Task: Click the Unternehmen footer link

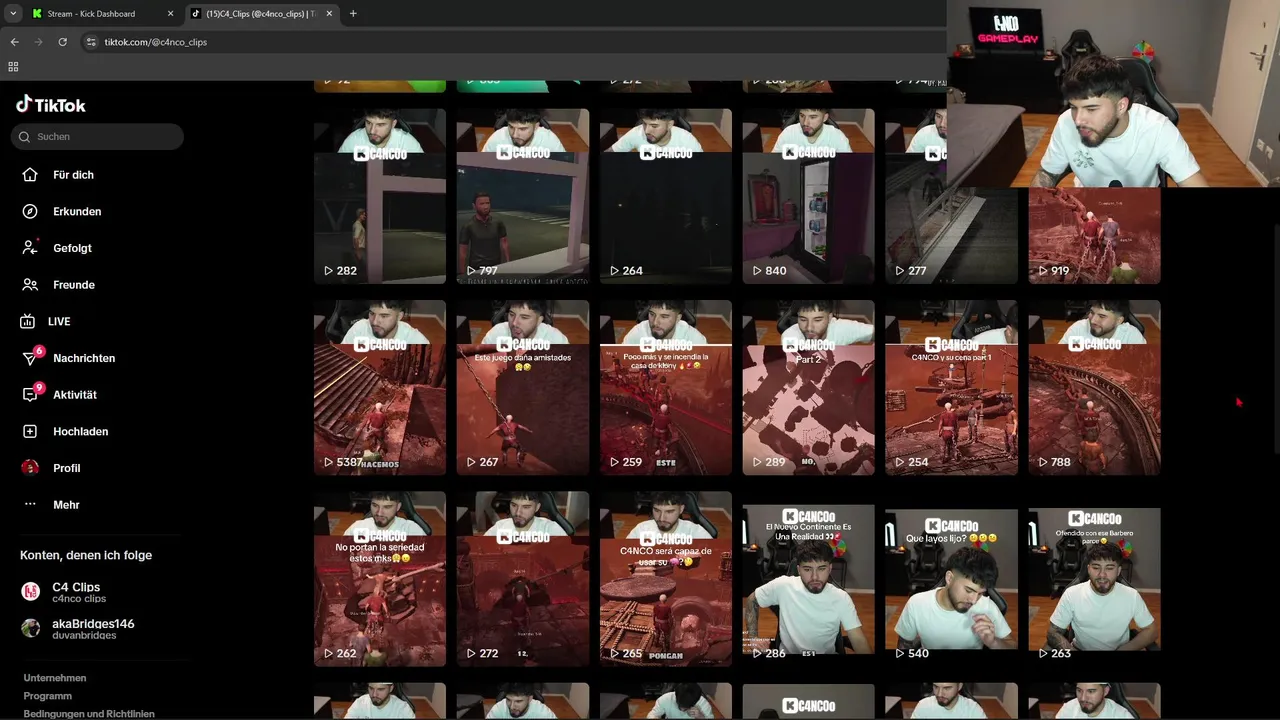Action: (x=55, y=678)
